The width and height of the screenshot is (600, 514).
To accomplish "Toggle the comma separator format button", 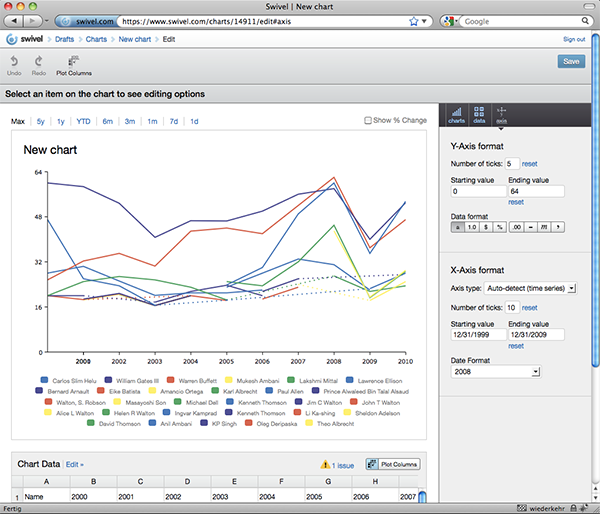I will [558, 227].
